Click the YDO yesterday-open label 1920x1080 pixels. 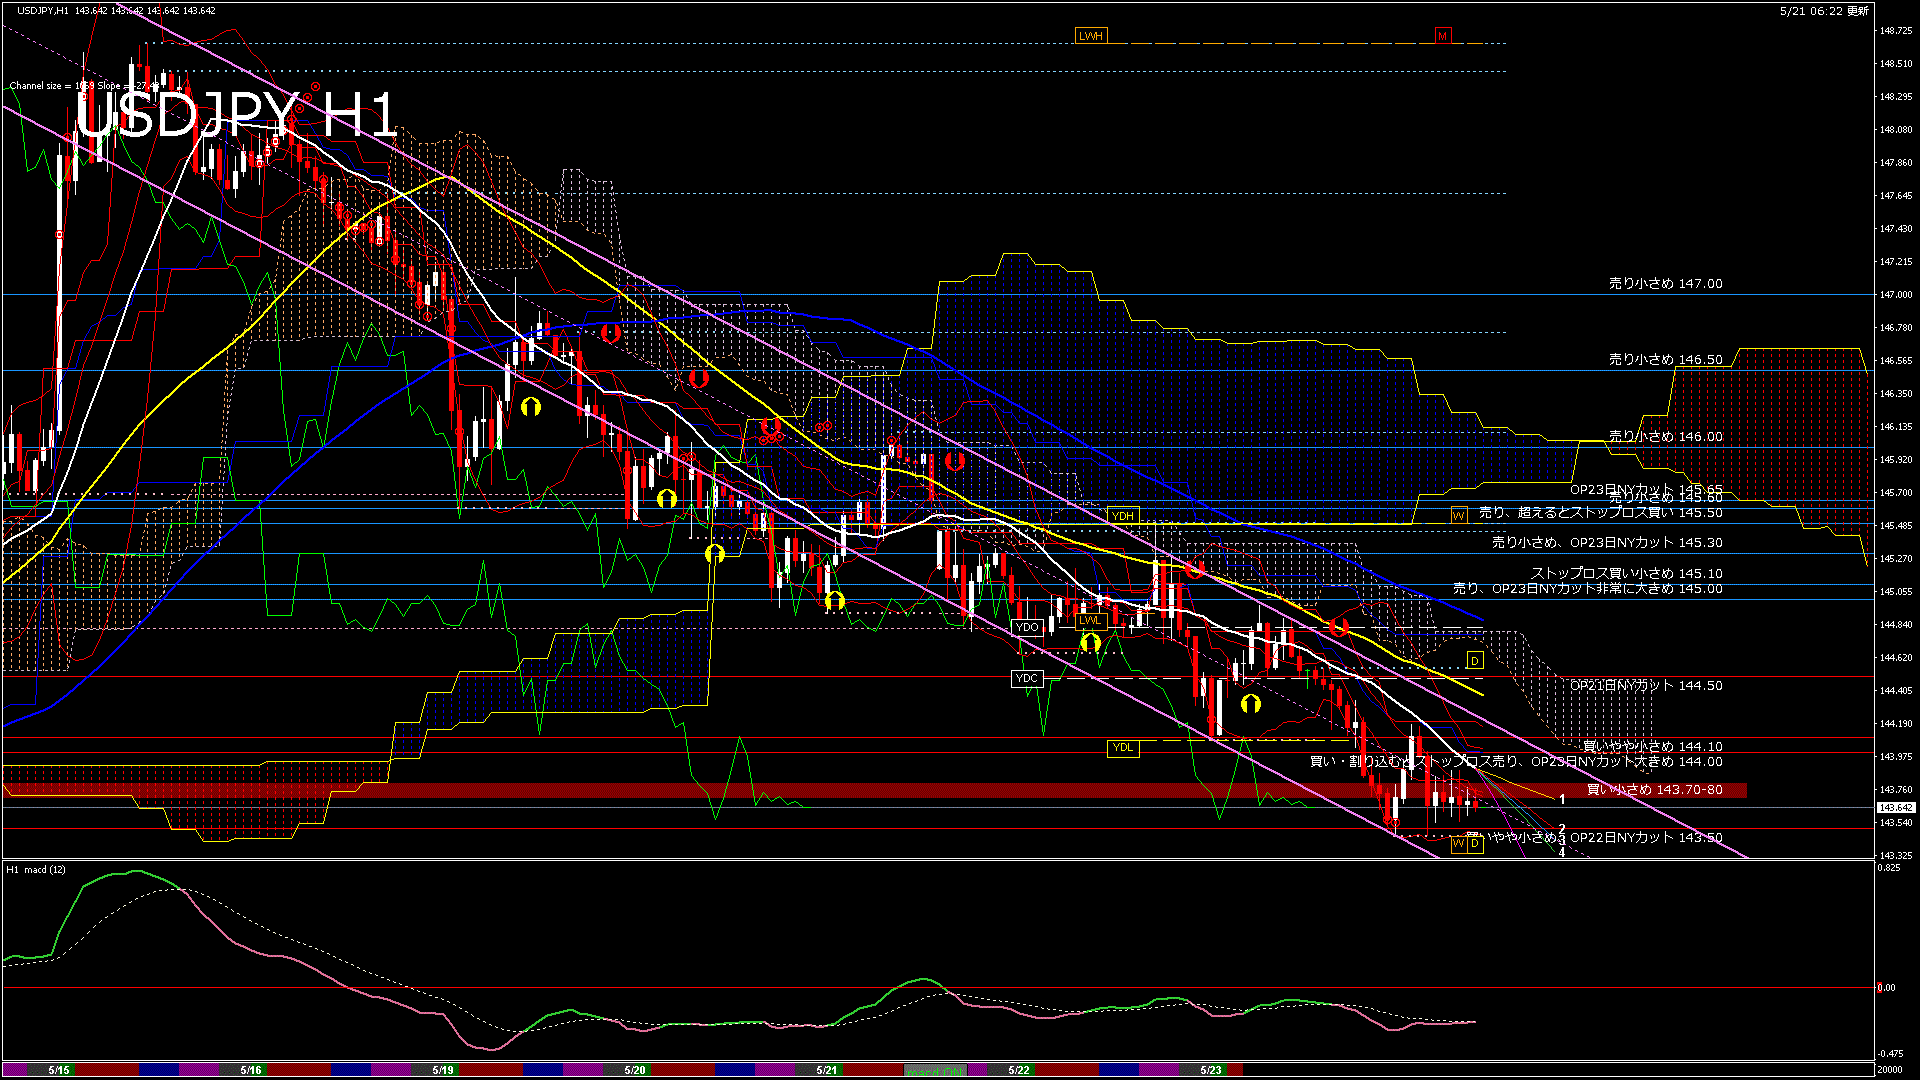[1027, 627]
